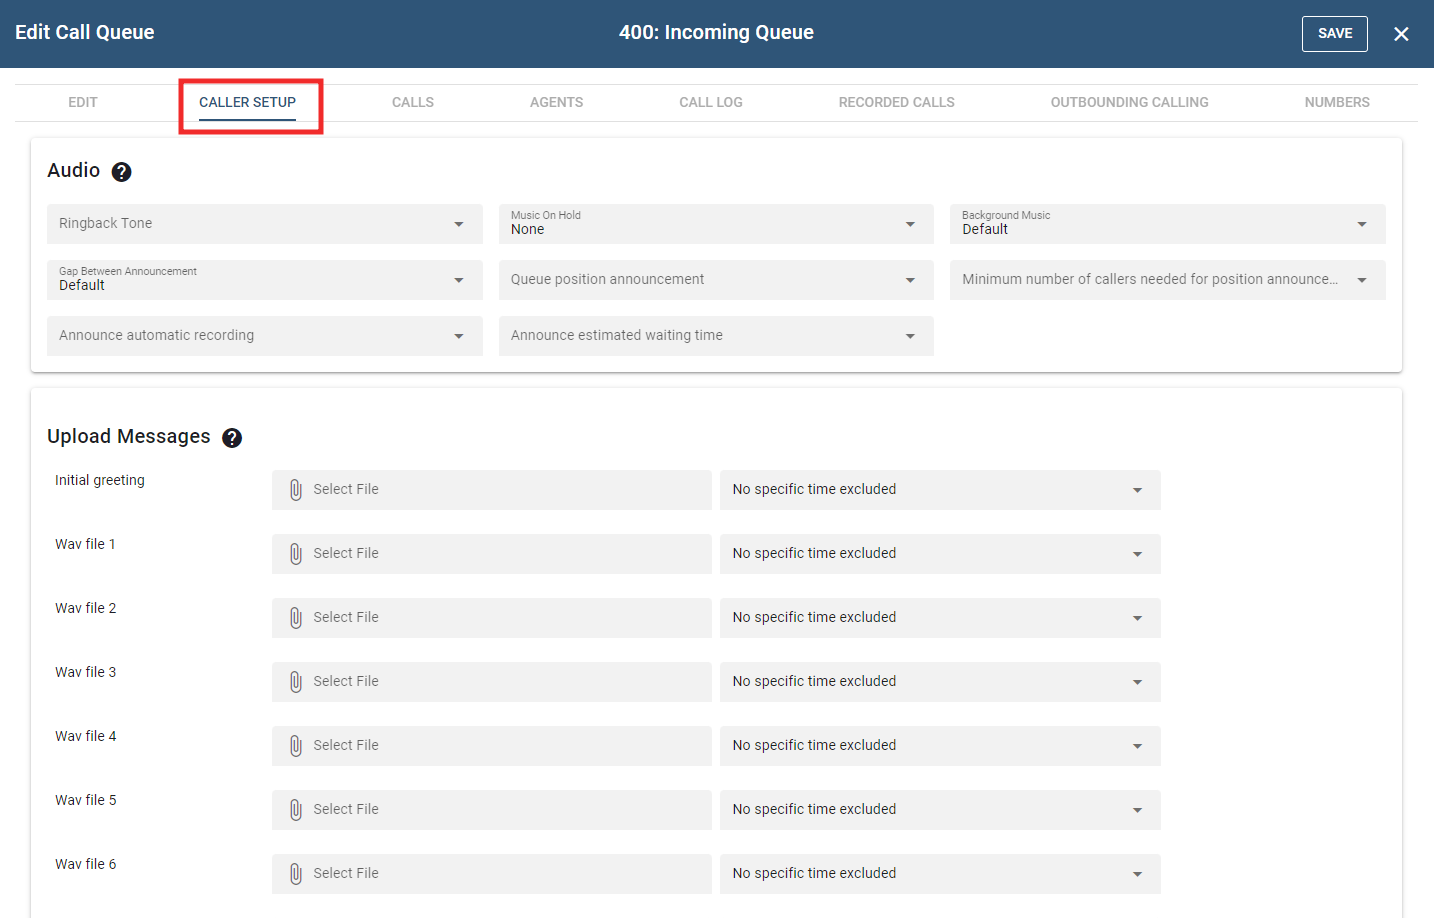Viewport: 1434px width, 918px height.
Task: Open time exclusion dropdown for Wav file 2
Action: click(939, 618)
